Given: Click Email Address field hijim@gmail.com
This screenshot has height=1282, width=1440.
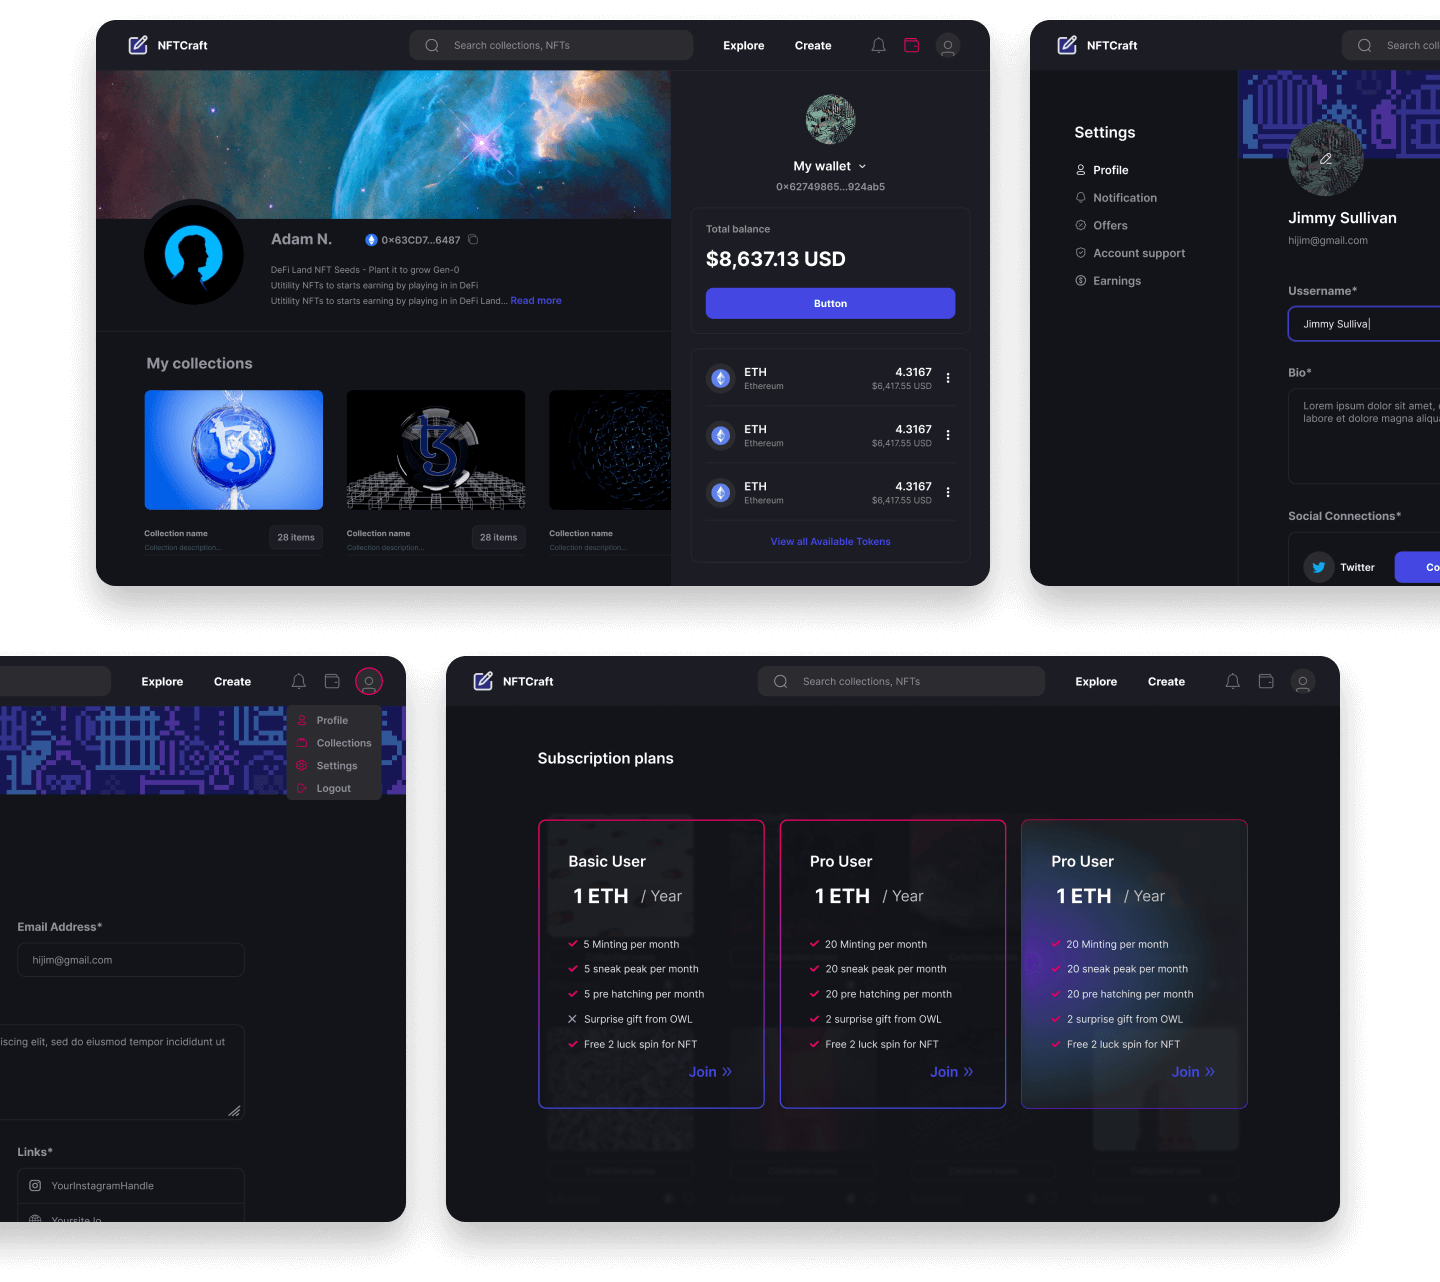Looking at the screenshot, I should pos(131,960).
